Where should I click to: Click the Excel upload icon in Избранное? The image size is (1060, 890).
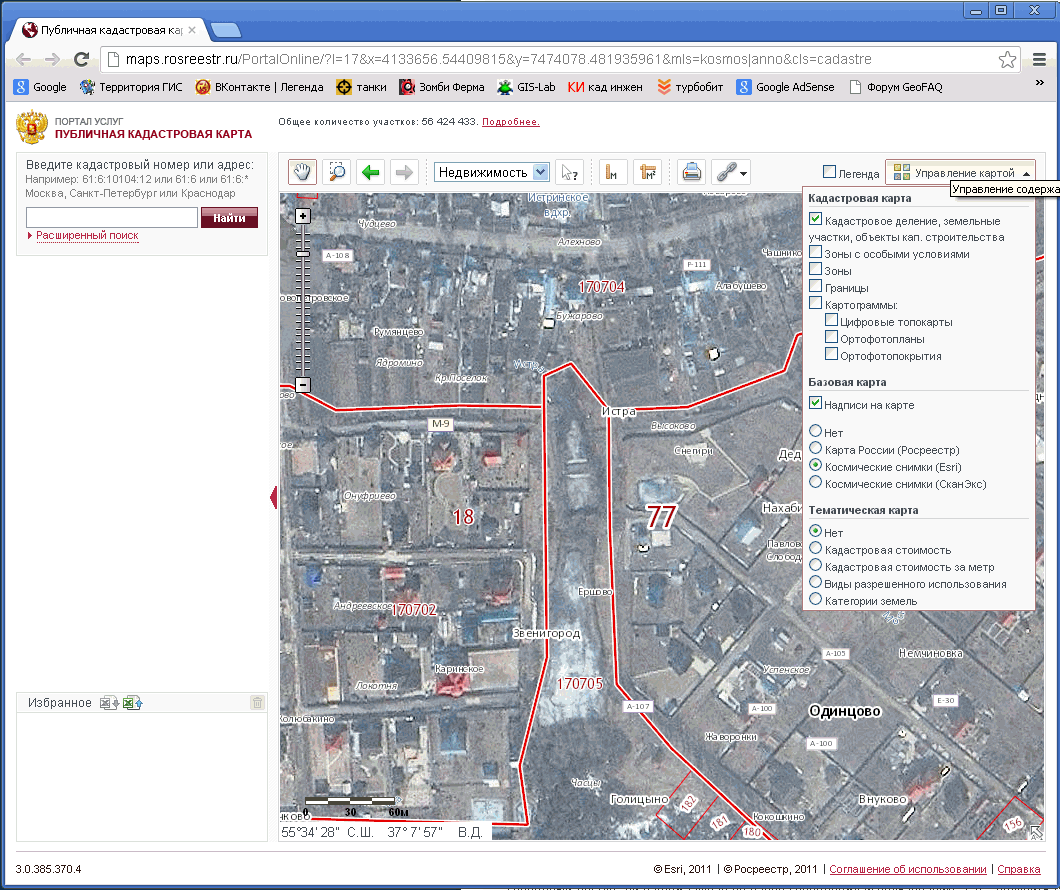click(x=133, y=703)
